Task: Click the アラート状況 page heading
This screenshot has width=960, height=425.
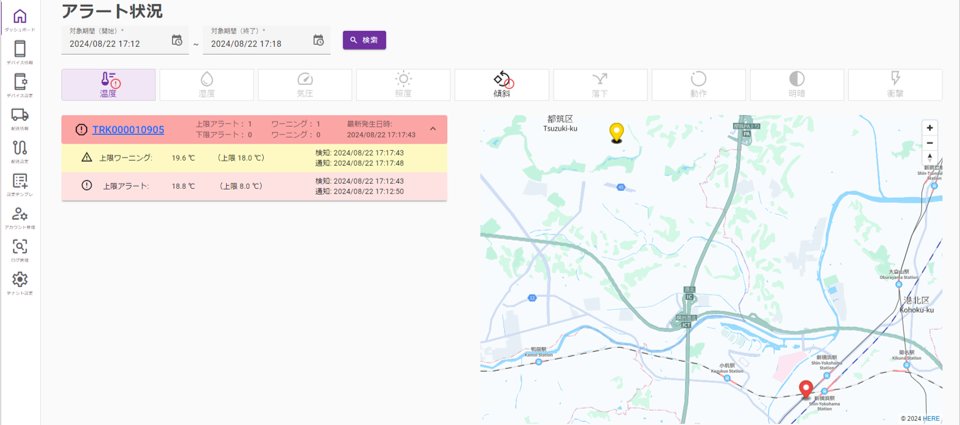Action: [112, 11]
